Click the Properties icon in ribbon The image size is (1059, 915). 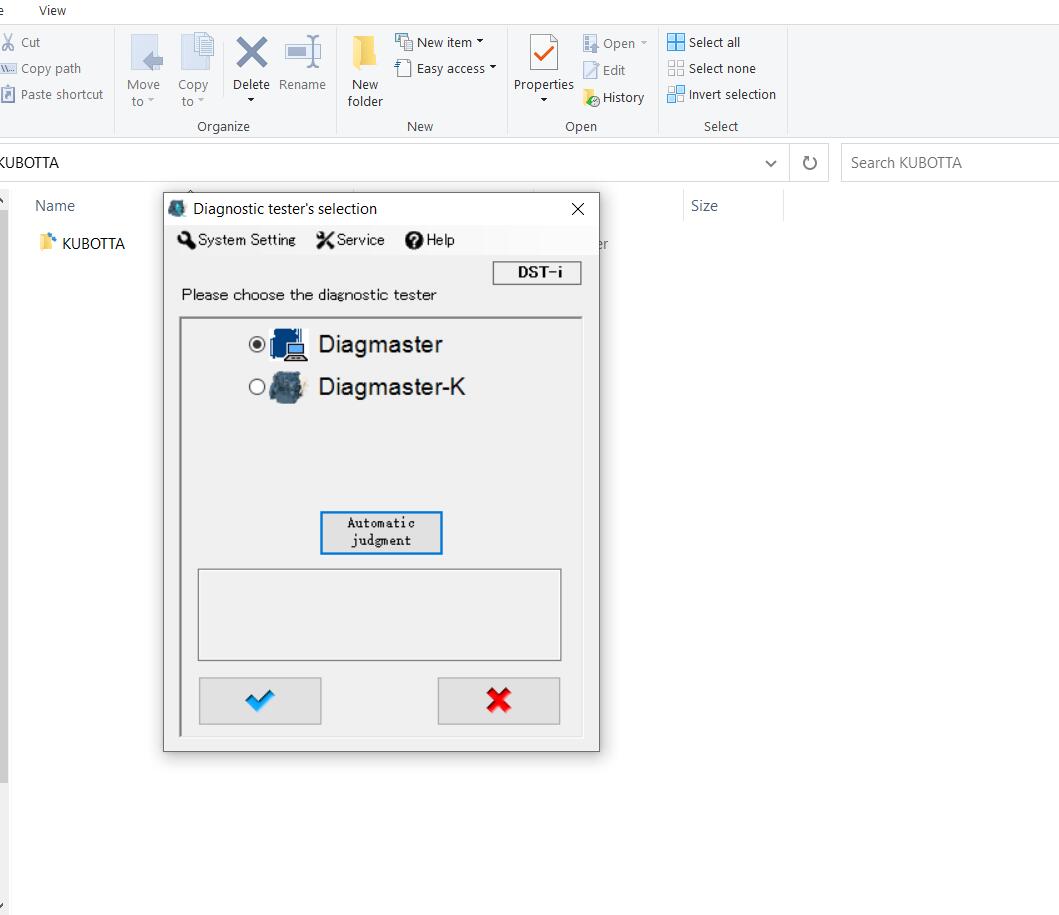544,52
